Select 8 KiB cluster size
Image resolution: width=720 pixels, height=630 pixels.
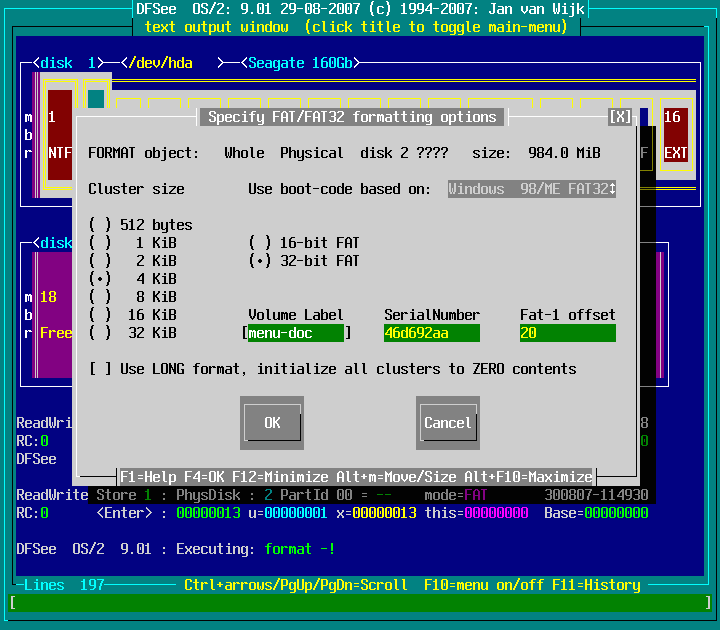click(100, 297)
